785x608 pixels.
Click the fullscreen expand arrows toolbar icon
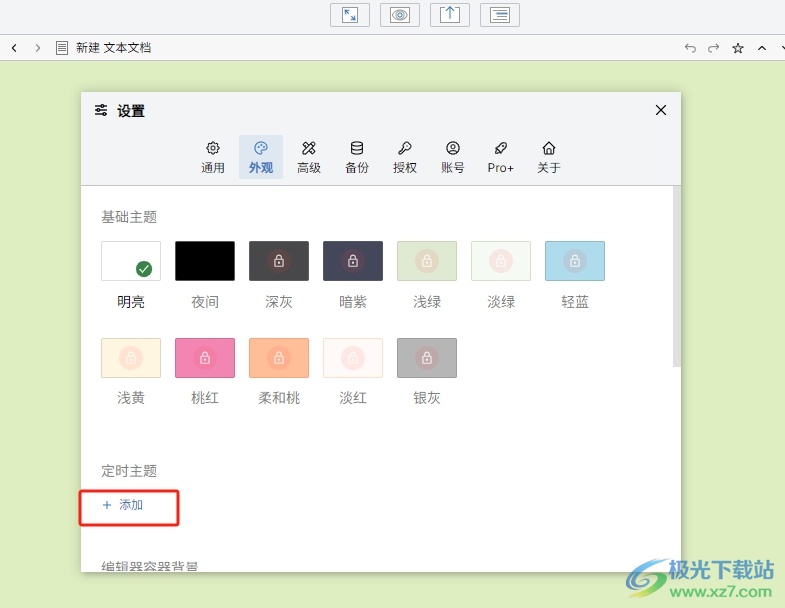click(x=350, y=15)
